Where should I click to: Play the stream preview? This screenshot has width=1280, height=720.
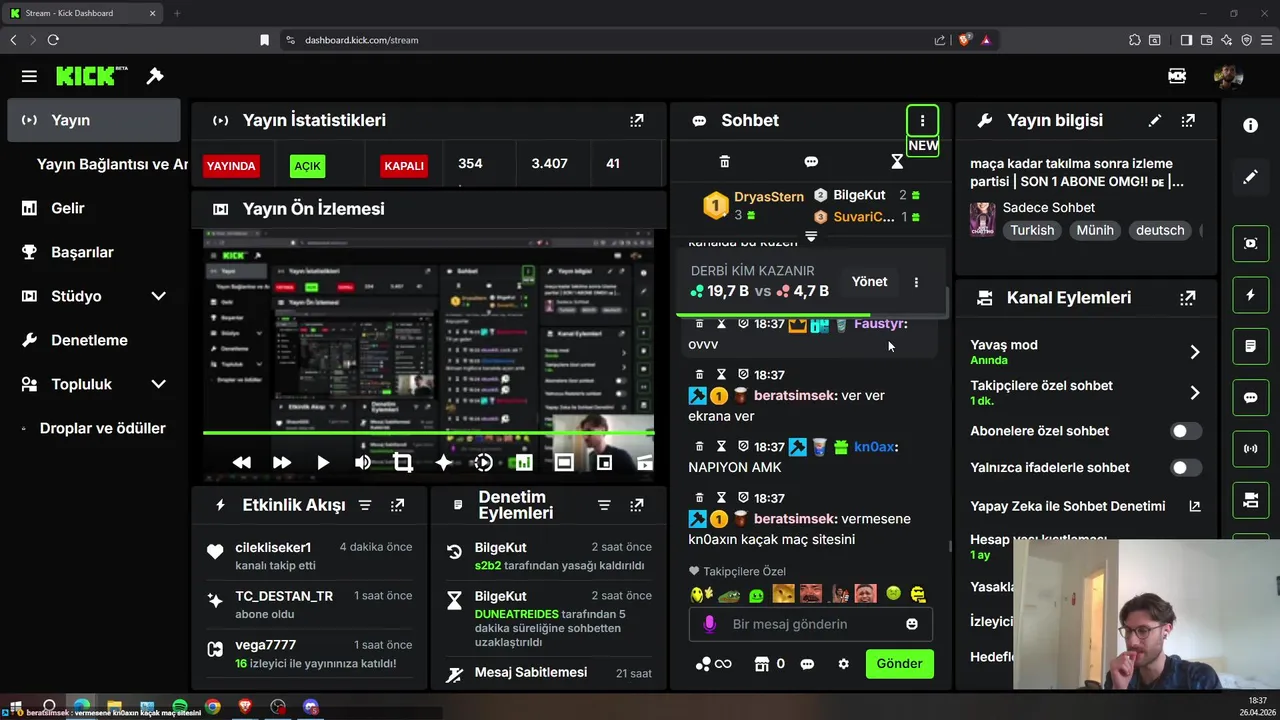[322, 462]
